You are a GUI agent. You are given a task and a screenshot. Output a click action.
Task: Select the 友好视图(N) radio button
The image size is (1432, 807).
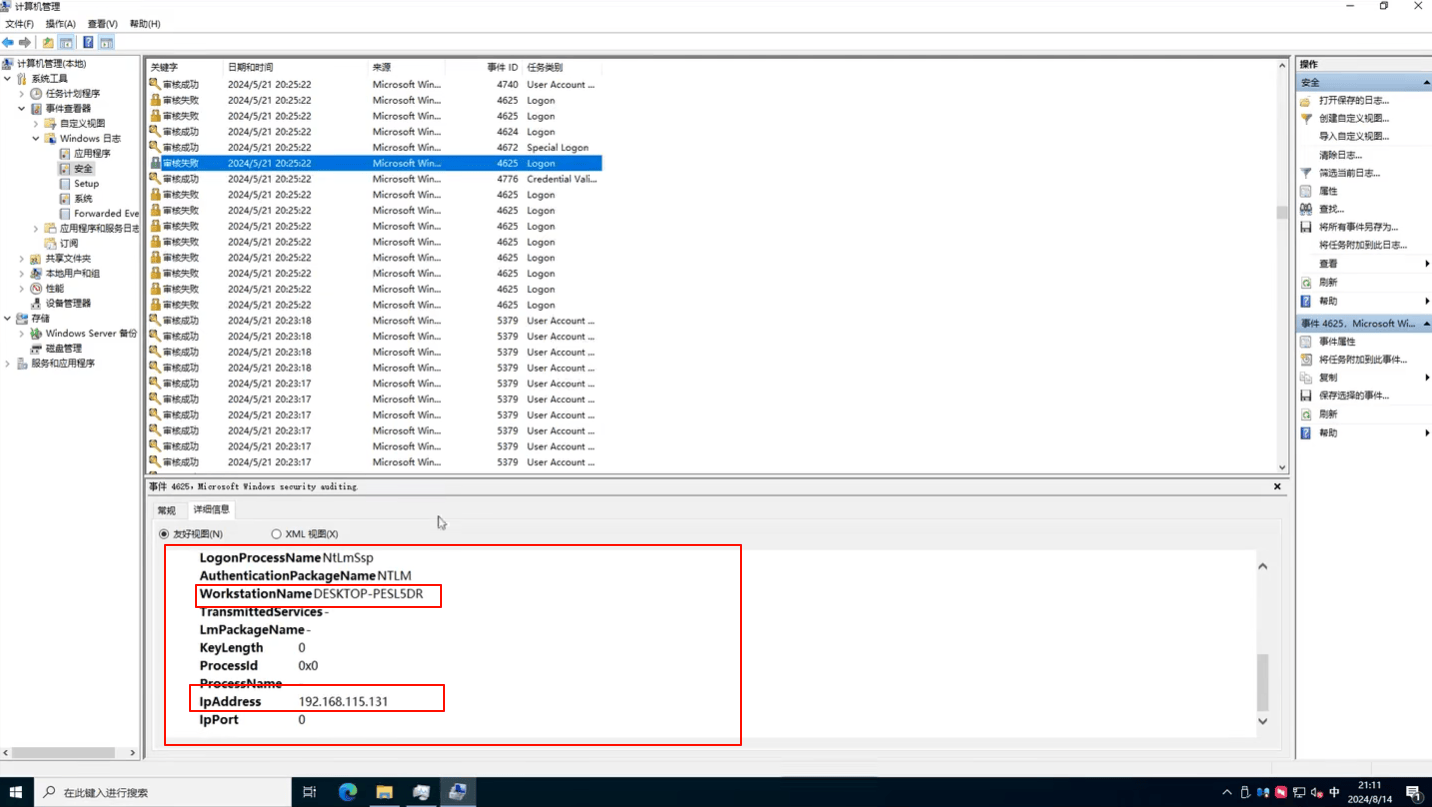click(x=164, y=534)
